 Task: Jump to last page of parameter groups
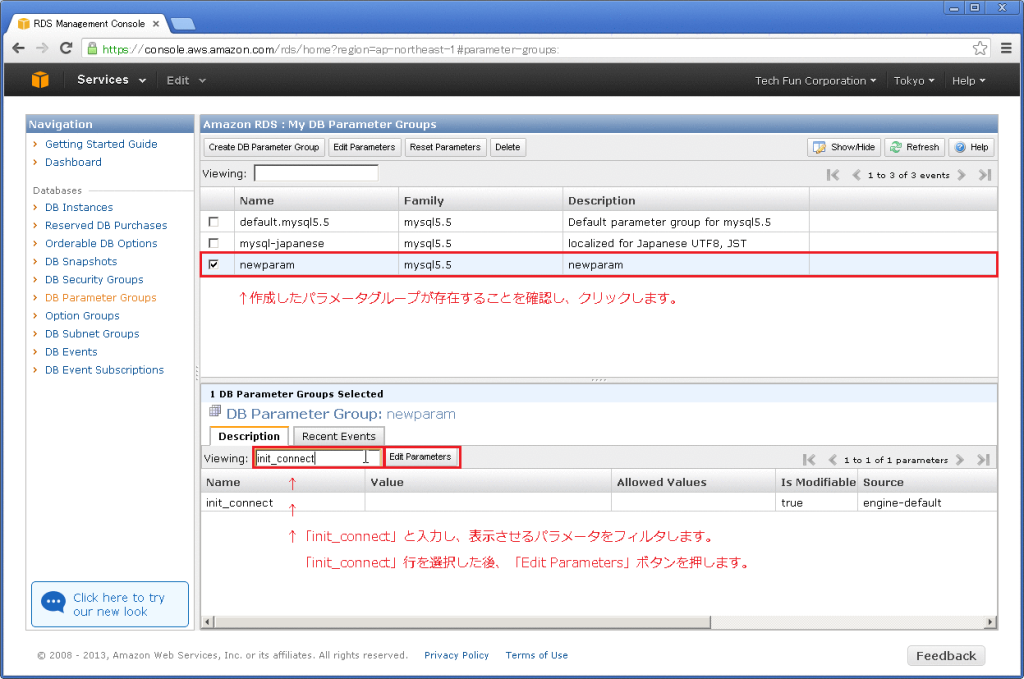coord(985,175)
